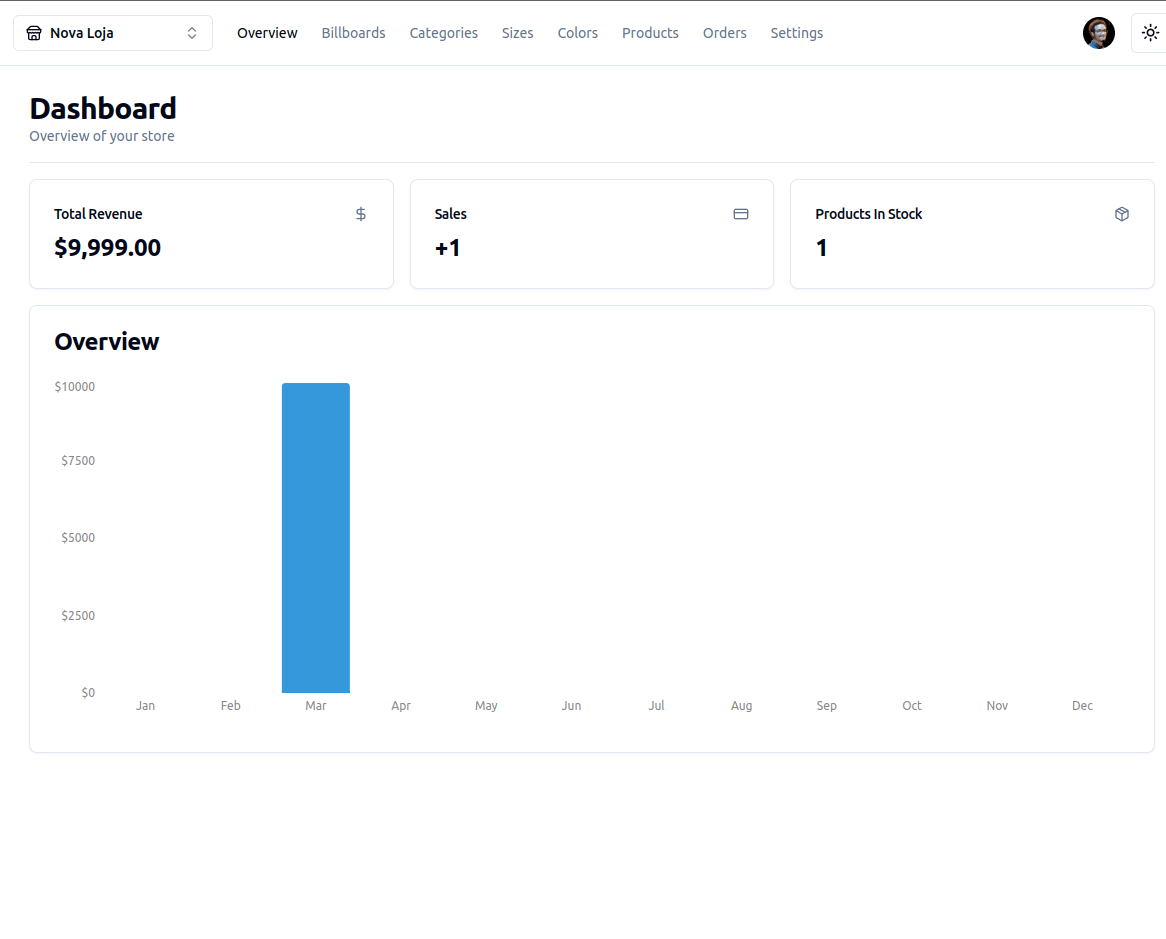The width and height of the screenshot is (1166, 939).
Task: Click the dollar sign icon in Total Revenue
Action: [x=361, y=214]
